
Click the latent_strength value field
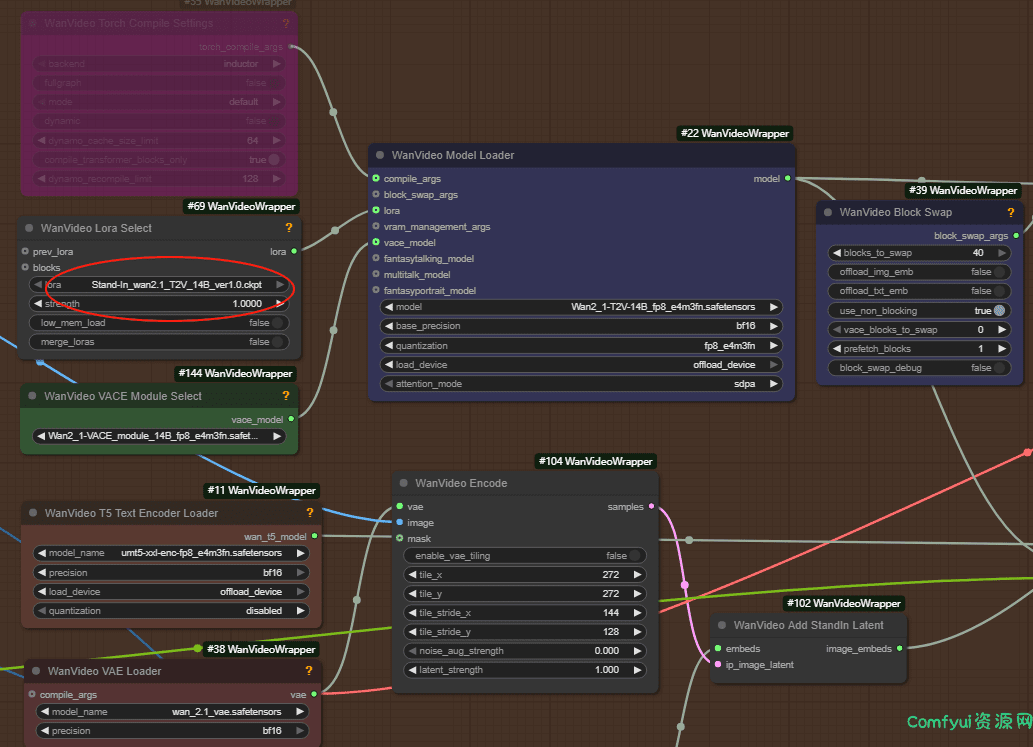(x=525, y=670)
